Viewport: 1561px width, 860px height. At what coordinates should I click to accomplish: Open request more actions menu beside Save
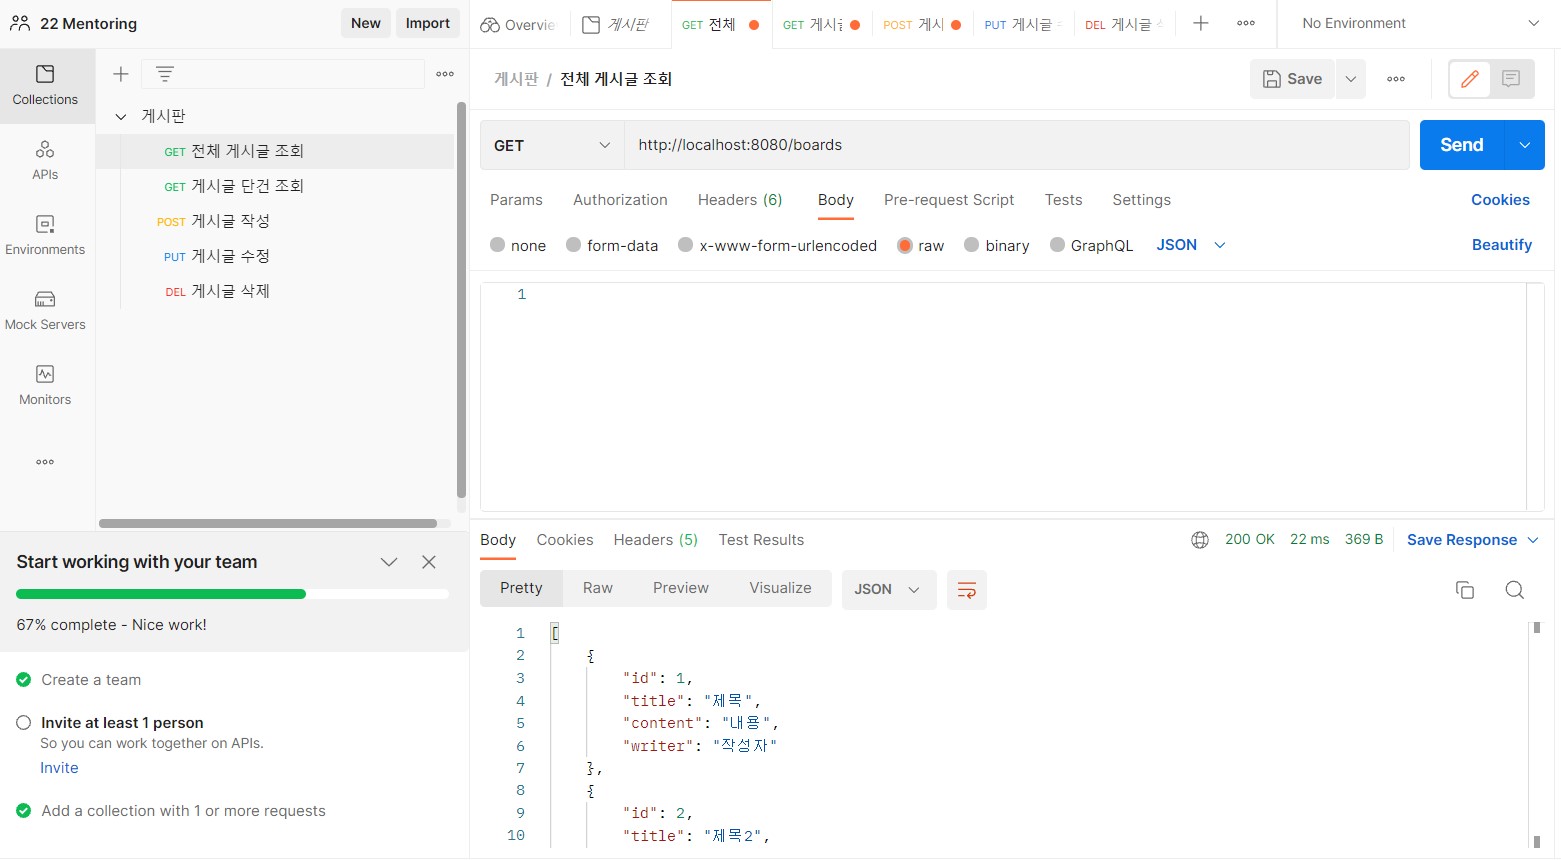1396,79
